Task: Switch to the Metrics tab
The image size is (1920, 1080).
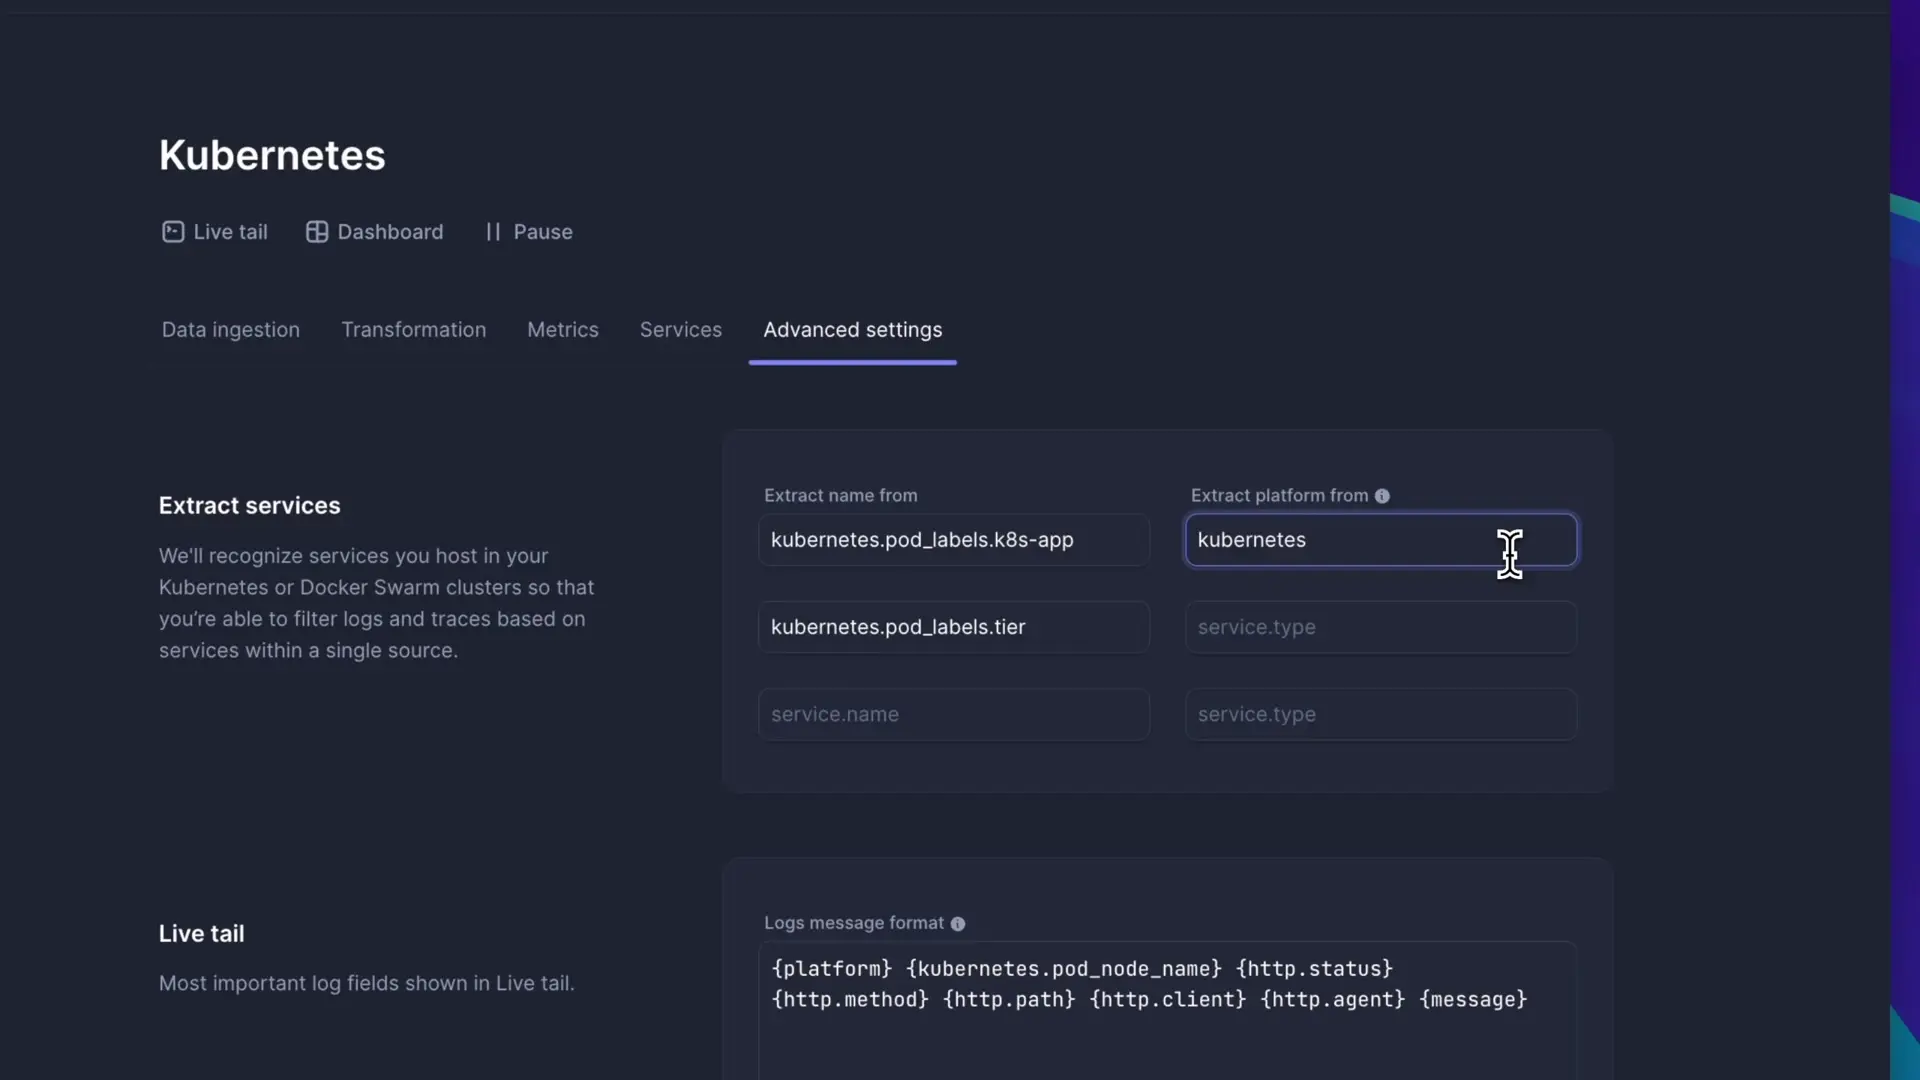Action: coord(563,330)
